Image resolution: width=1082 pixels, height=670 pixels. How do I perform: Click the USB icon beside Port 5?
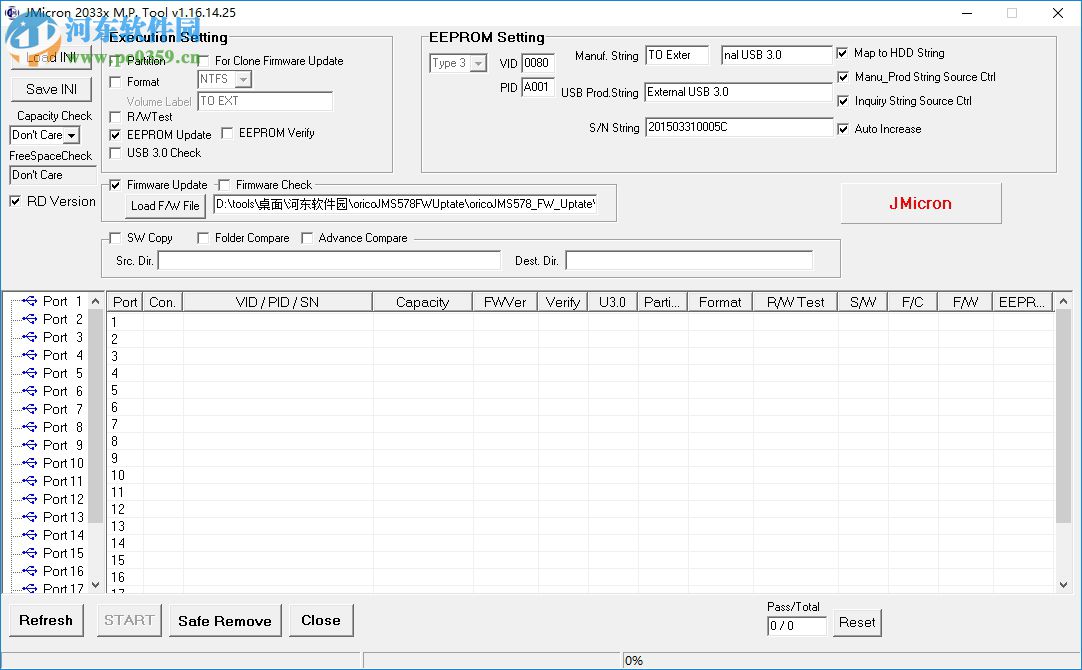(30, 373)
